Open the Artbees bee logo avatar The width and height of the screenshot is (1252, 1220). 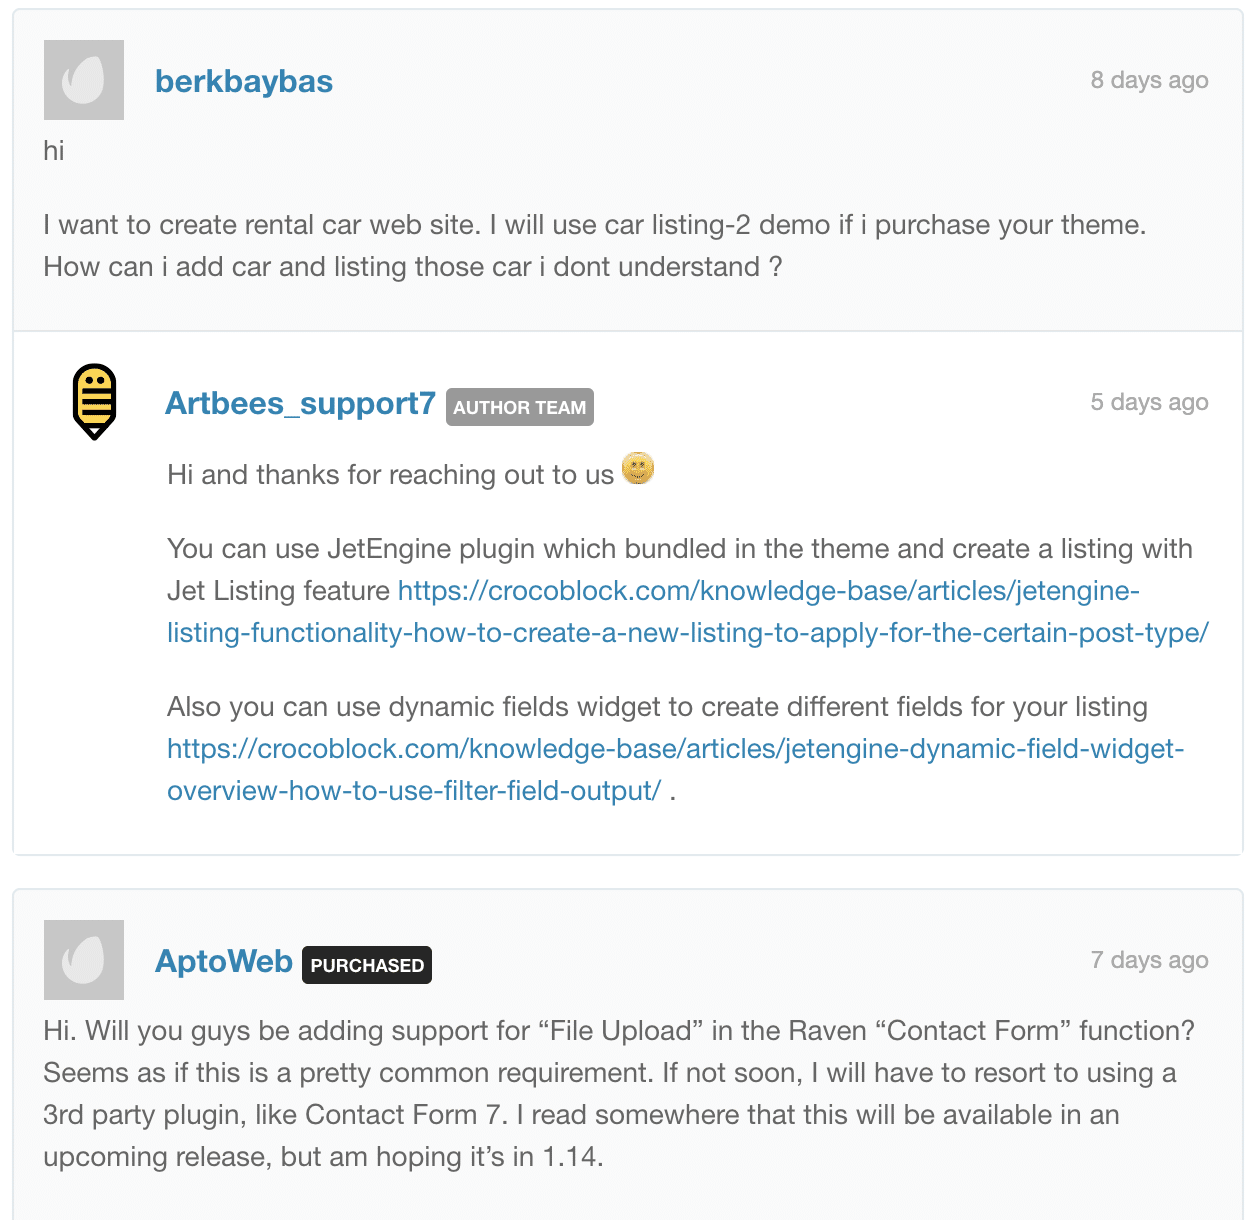(95, 401)
